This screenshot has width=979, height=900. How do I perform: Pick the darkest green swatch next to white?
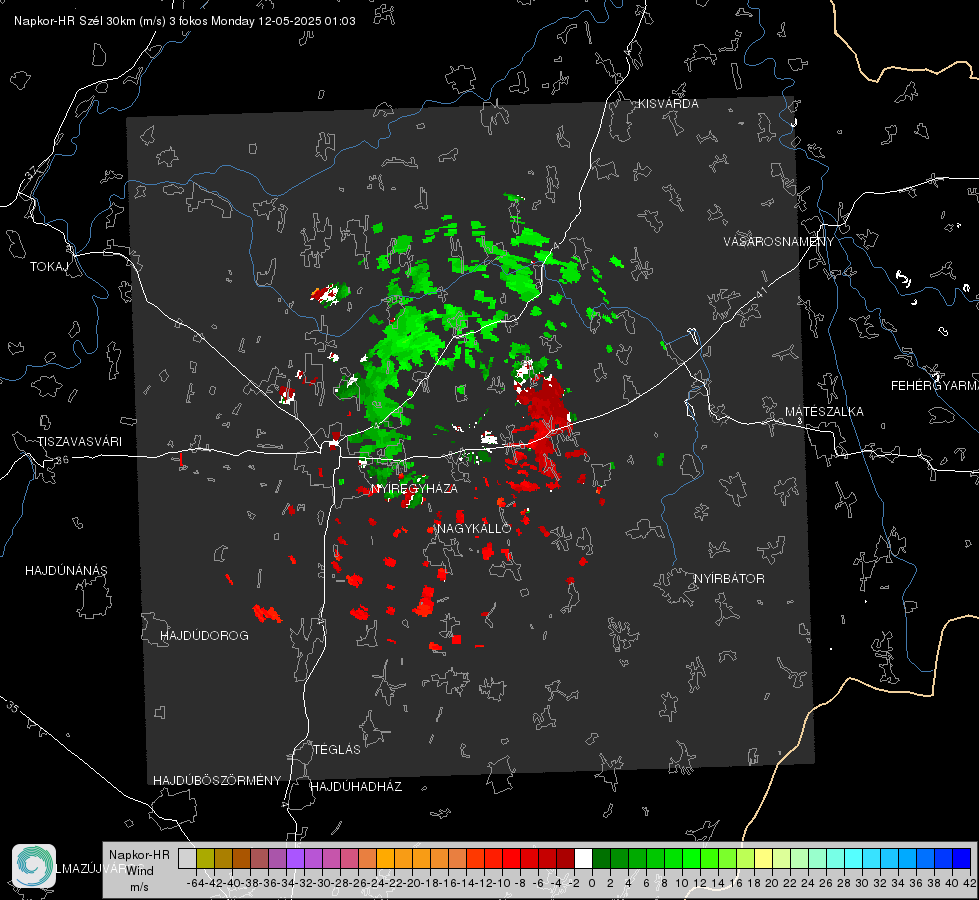point(601,858)
